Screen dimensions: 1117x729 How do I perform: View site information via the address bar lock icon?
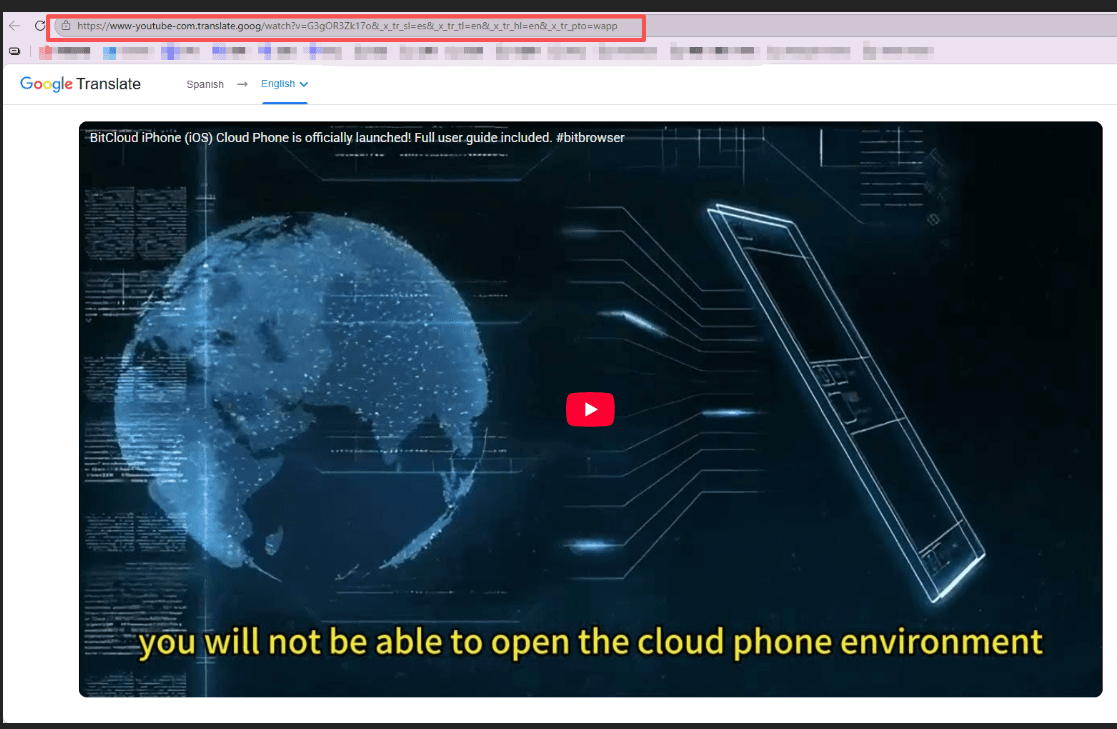point(66,26)
